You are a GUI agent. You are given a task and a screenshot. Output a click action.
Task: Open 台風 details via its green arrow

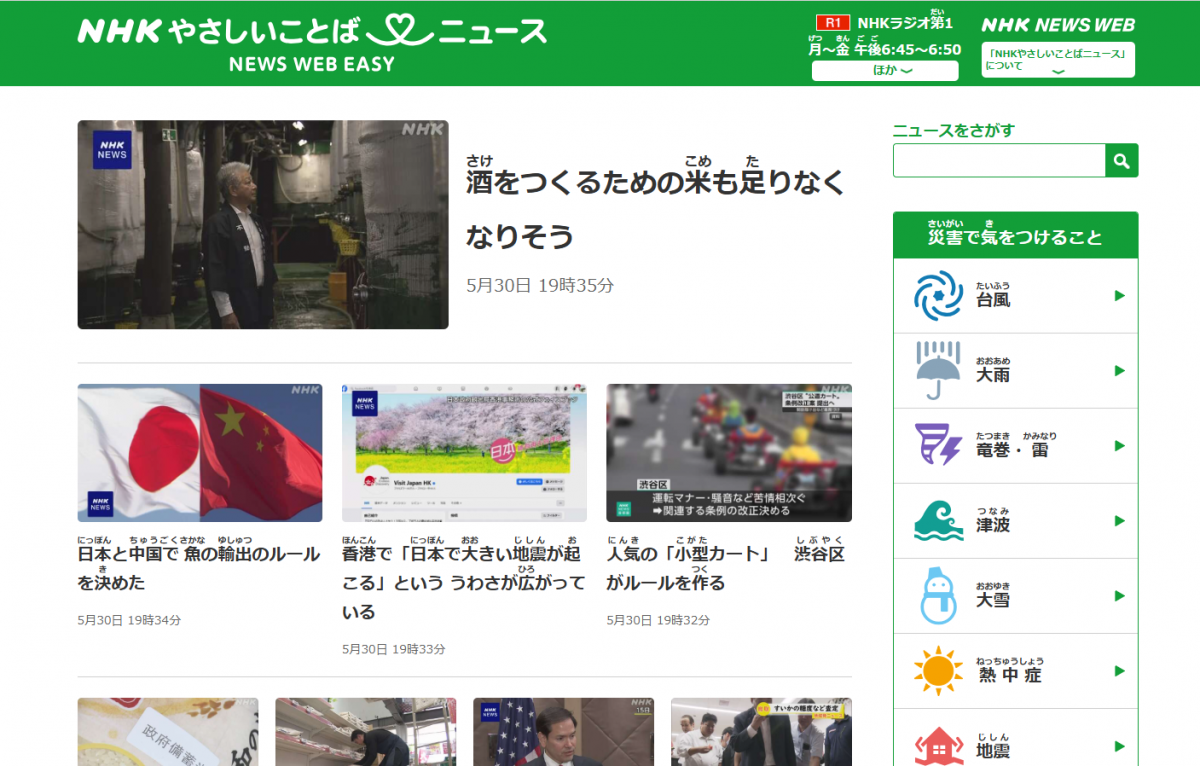[1120, 295]
